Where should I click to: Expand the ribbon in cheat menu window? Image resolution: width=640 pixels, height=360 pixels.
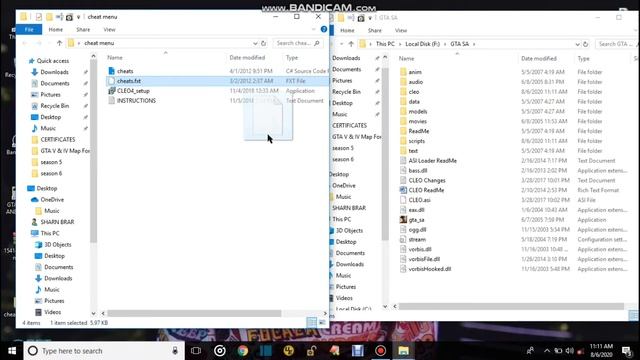314,29
